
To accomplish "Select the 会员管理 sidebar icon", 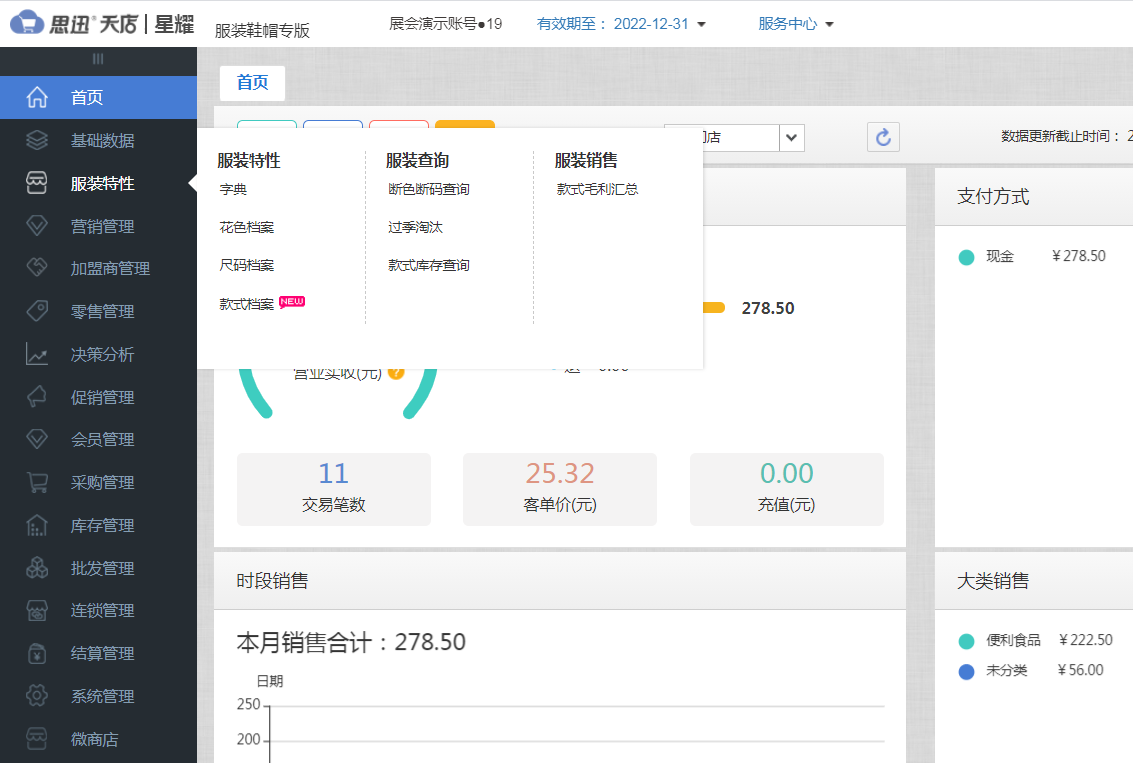I will pyautogui.click(x=37, y=439).
